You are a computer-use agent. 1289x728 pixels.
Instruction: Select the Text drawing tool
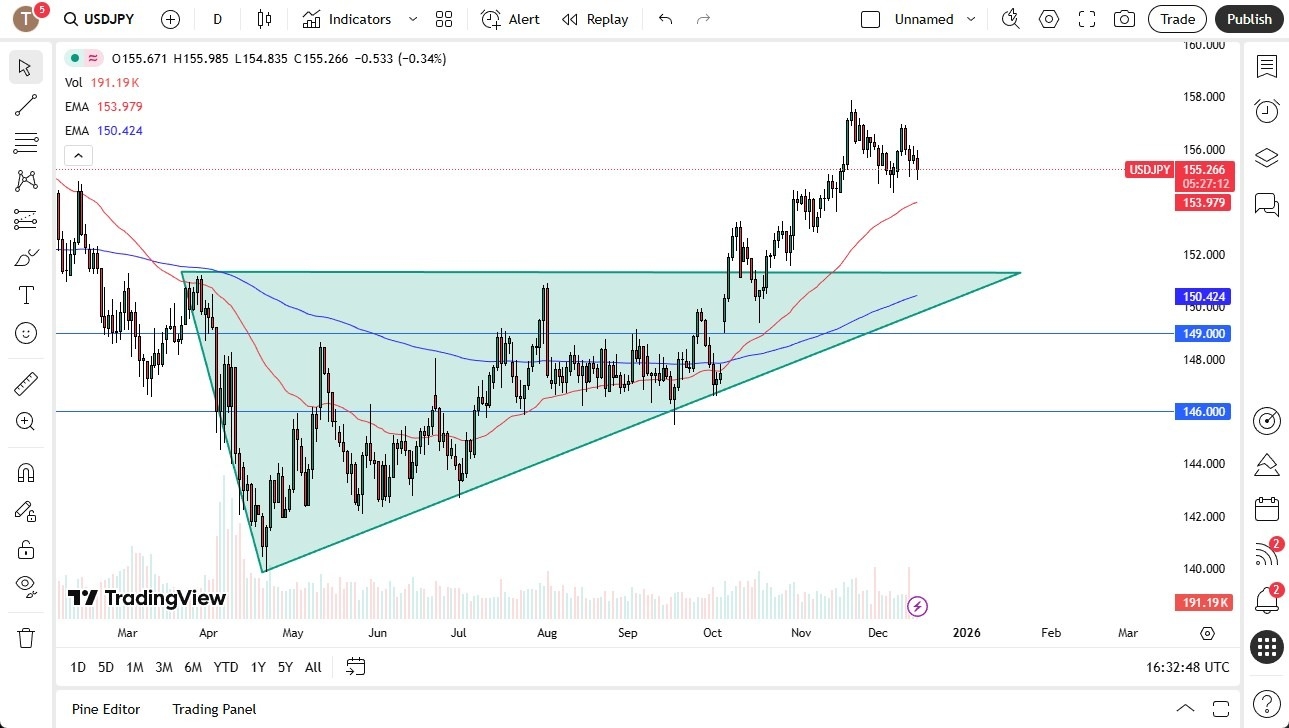pyautogui.click(x=25, y=294)
